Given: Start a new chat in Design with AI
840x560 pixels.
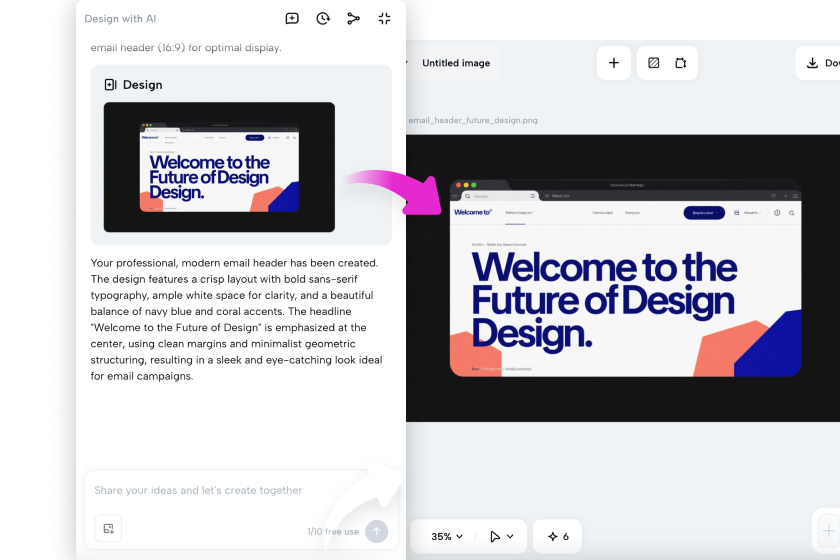Looking at the screenshot, I should click(292, 19).
